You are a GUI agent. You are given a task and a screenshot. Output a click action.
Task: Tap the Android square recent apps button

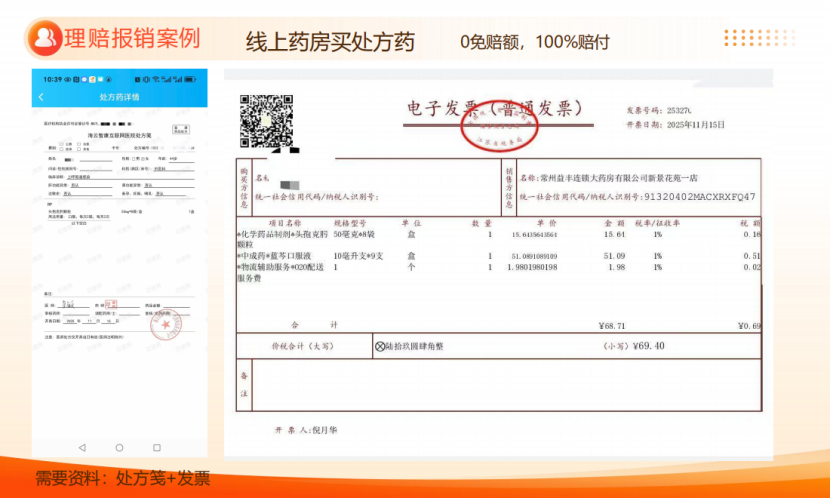click(x=157, y=447)
